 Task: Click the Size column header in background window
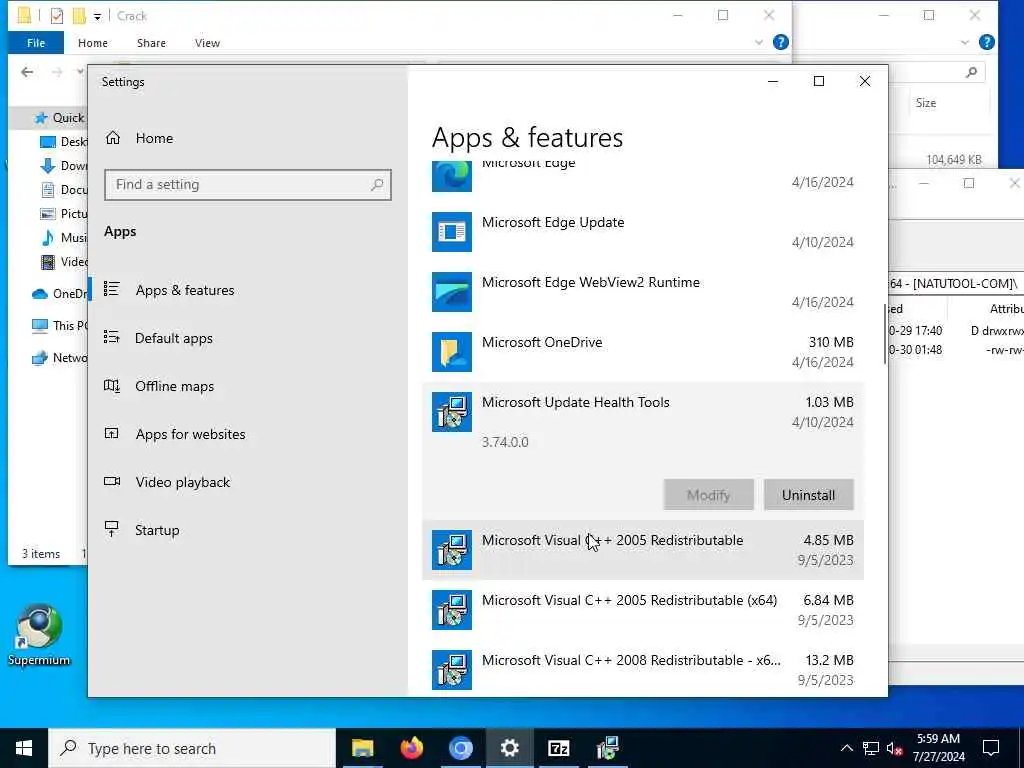[x=925, y=103]
